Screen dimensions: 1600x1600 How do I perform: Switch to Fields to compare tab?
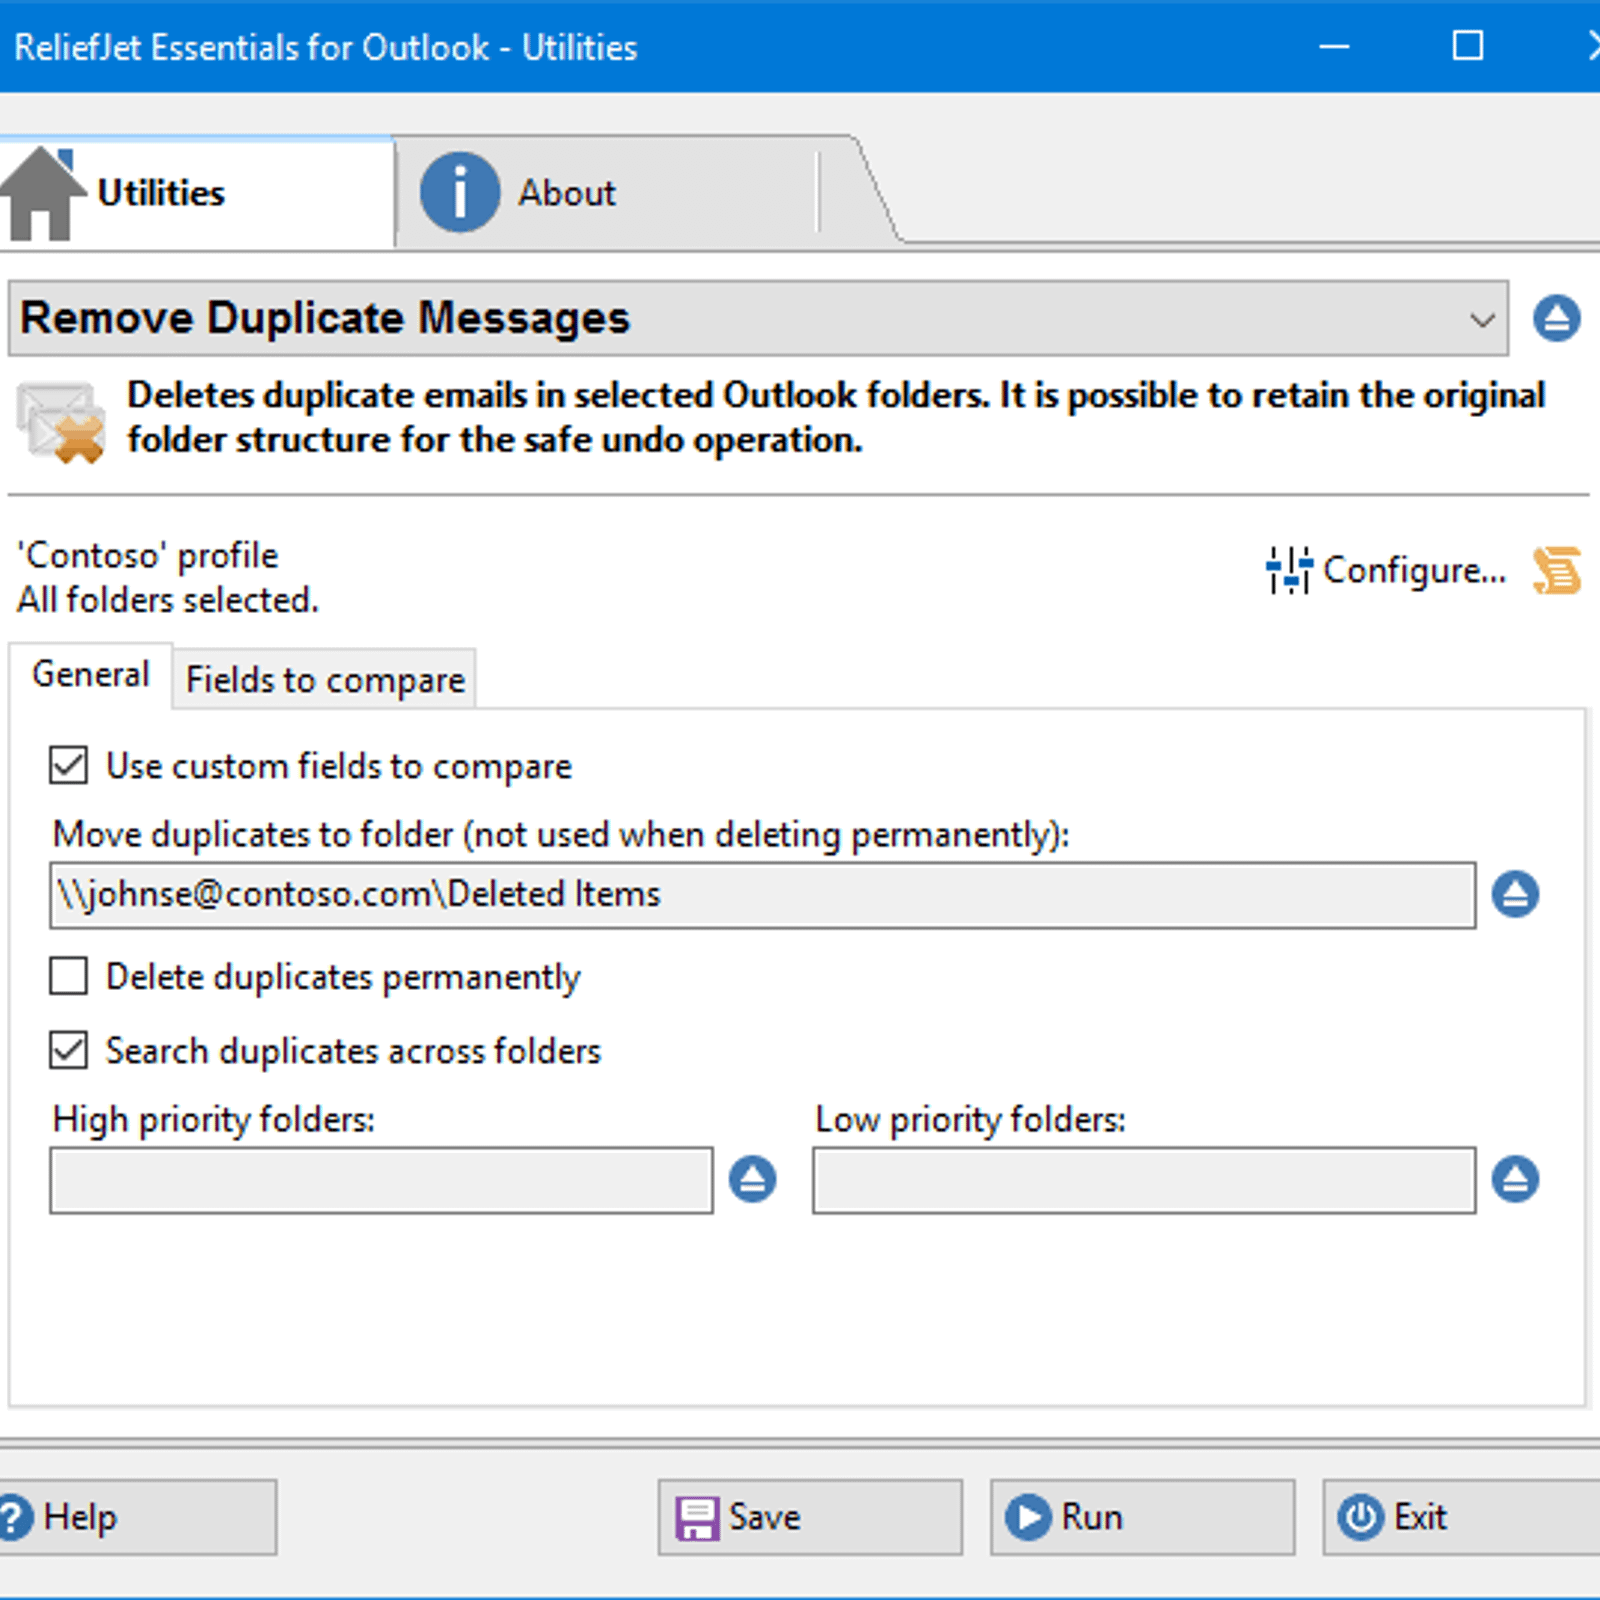[x=325, y=680]
